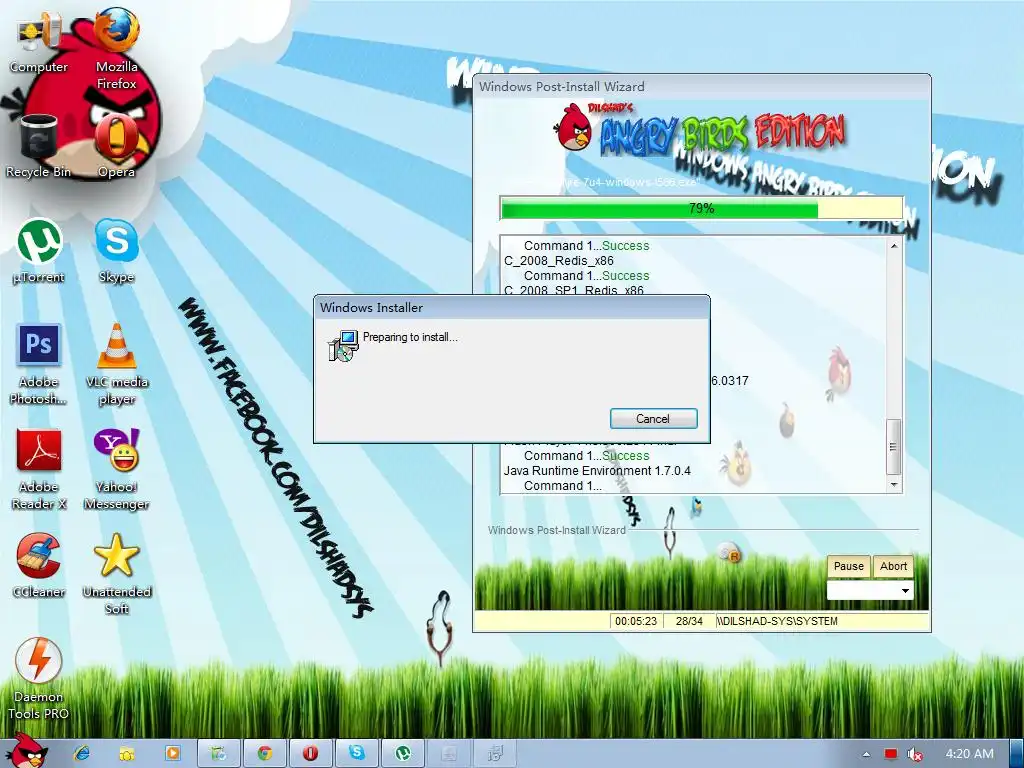Launch Mozilla Firefox from desktop

point(116,48)
